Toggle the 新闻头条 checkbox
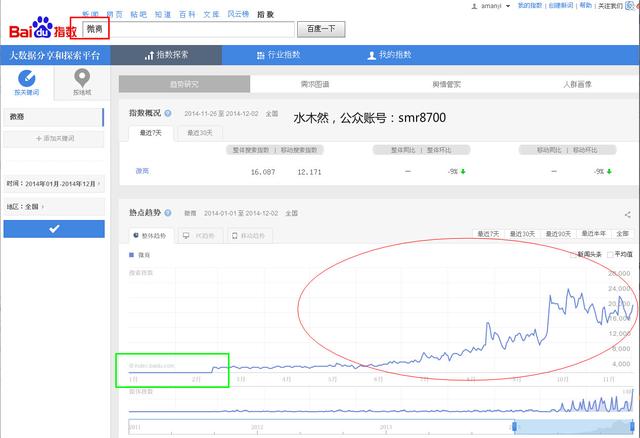This screenshot has width=640, height=438. 573,255
